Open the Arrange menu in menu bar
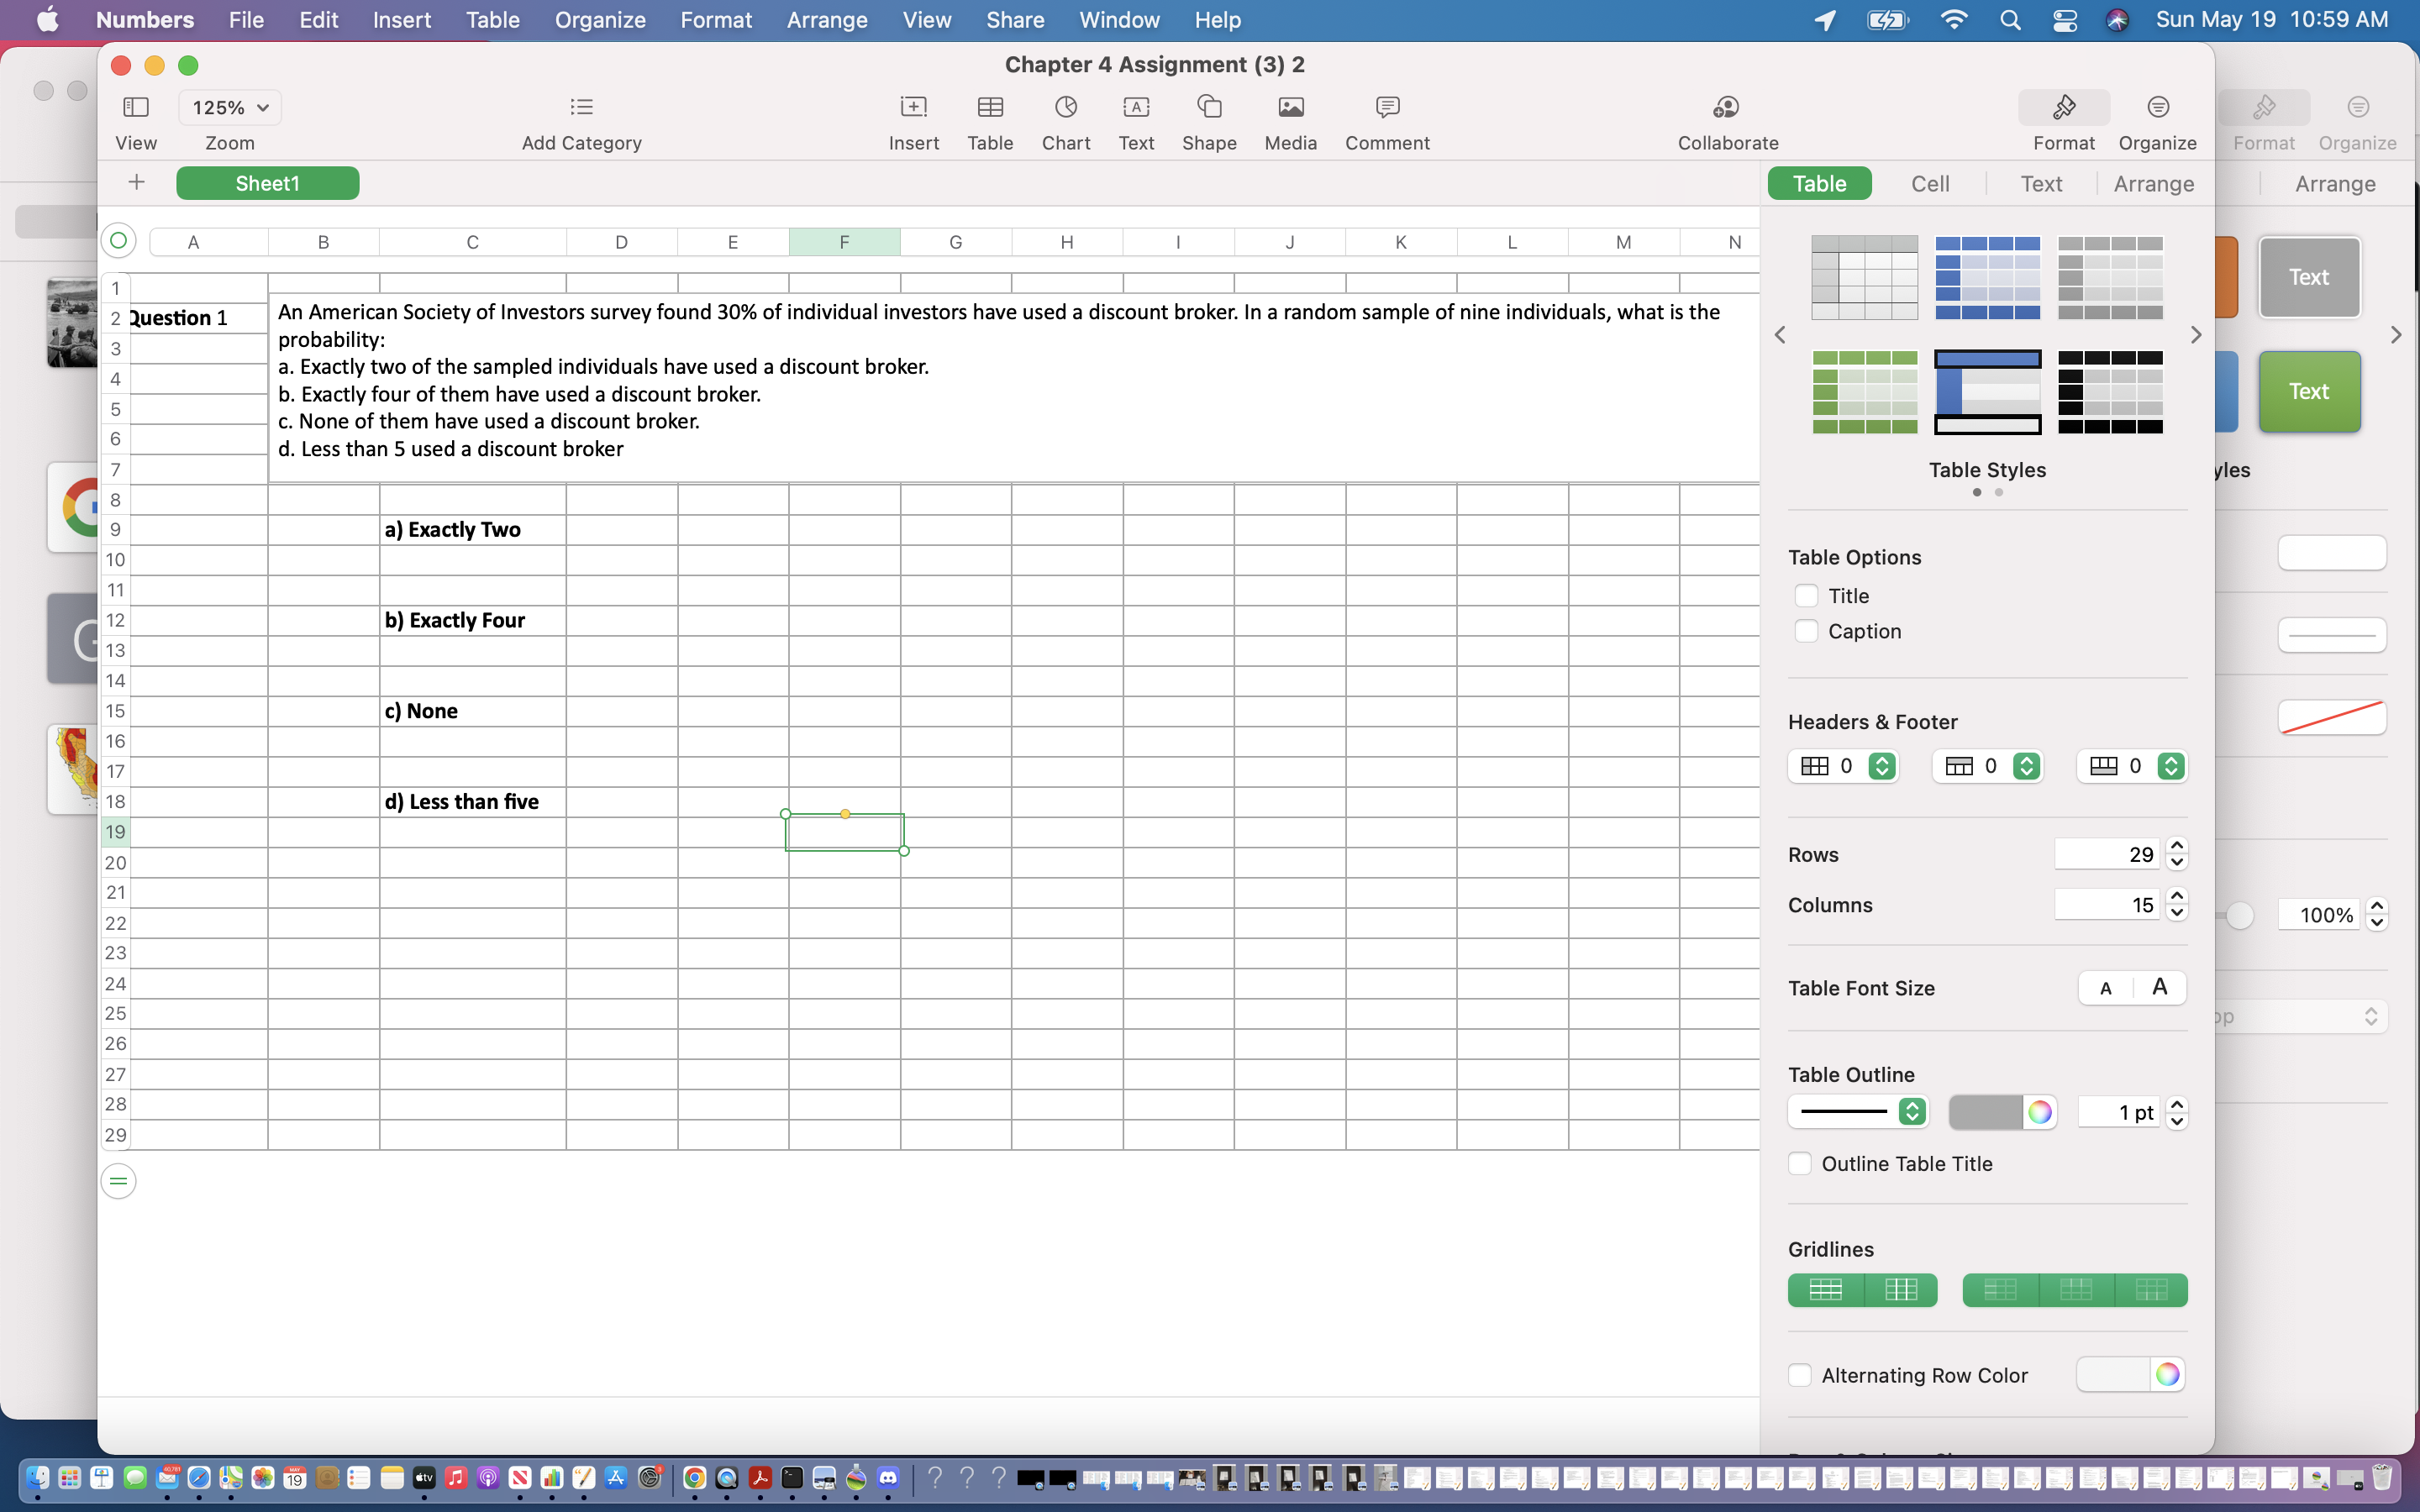Screen dimensions: 2420x1512 coord(824,19)
